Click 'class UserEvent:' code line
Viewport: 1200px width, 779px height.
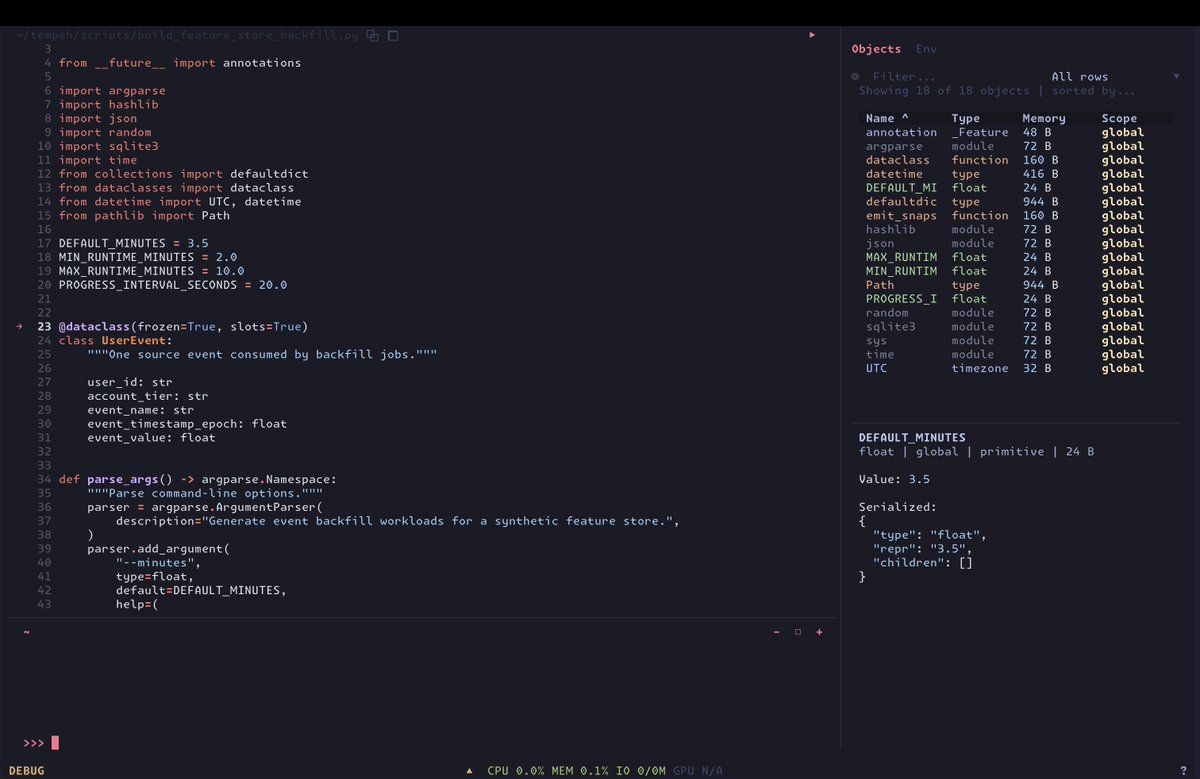pyautogui.click(x=116, y=341)
